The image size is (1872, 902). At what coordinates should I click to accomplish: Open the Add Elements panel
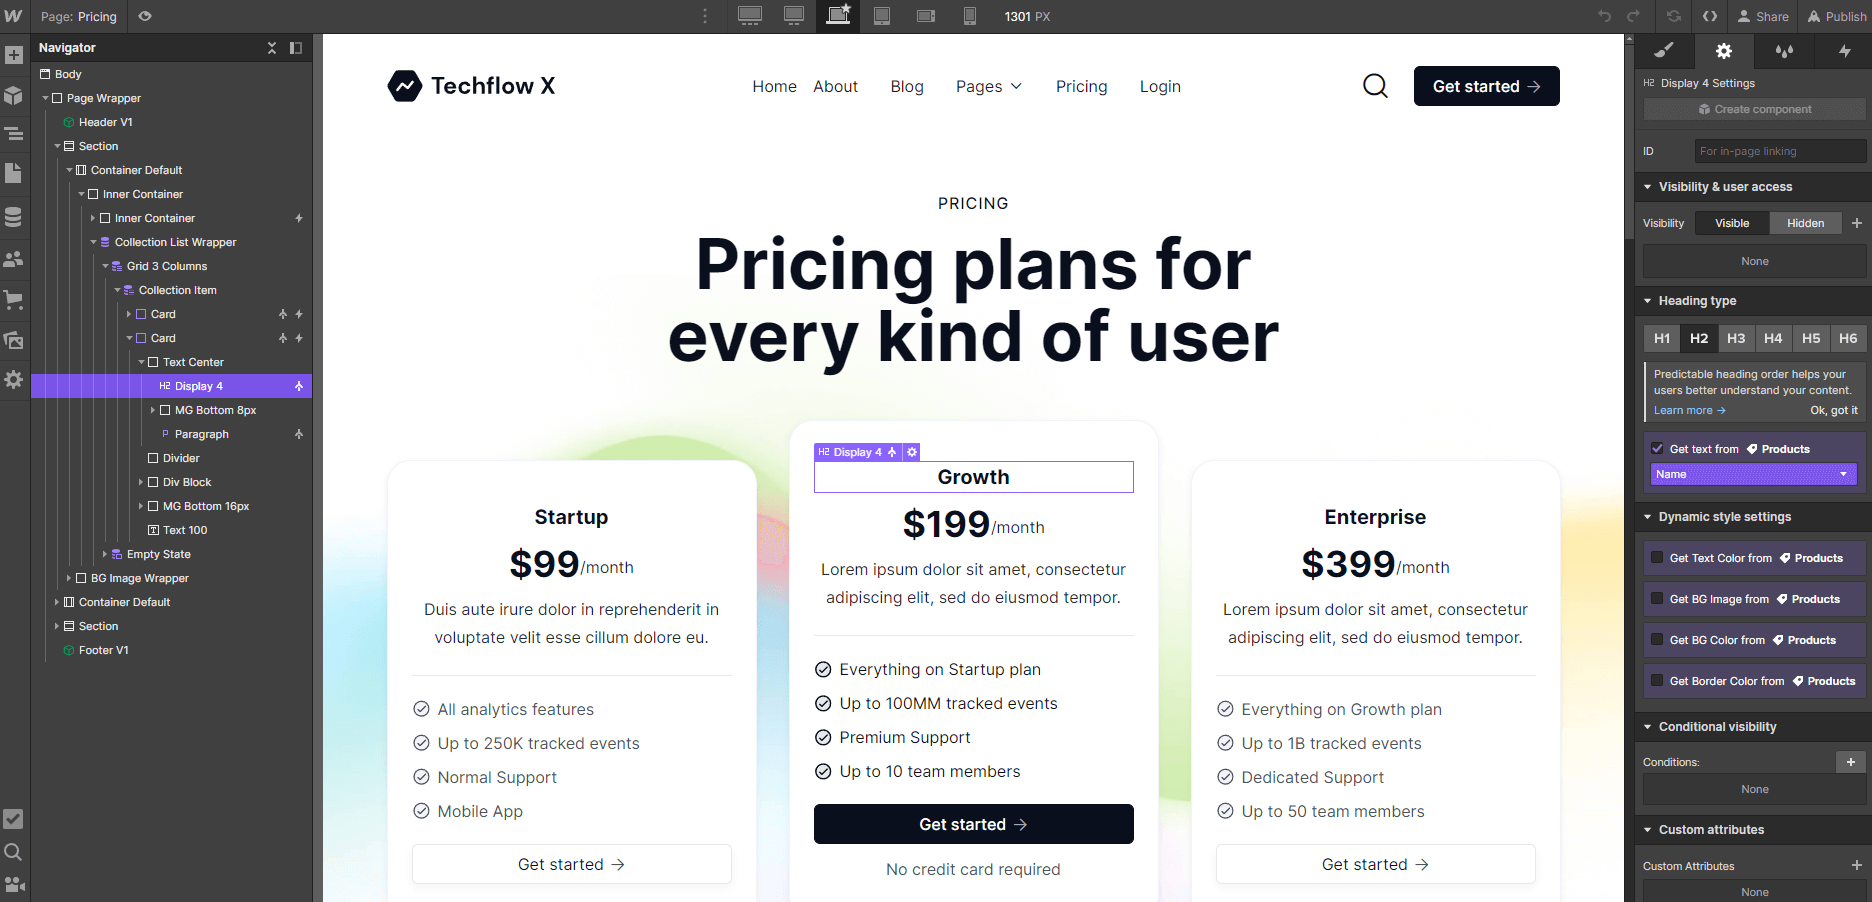[14, 54]
